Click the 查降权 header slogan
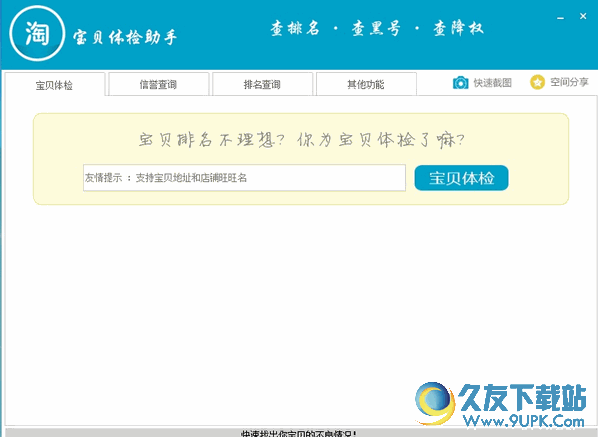598x437 pixels. (458, 29)
